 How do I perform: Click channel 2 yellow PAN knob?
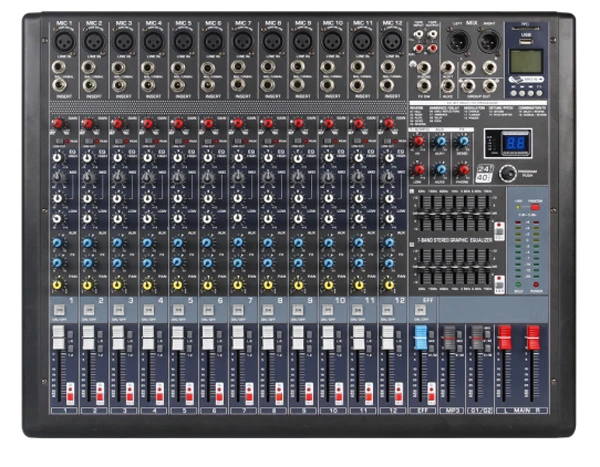click(x=88, y=285)
